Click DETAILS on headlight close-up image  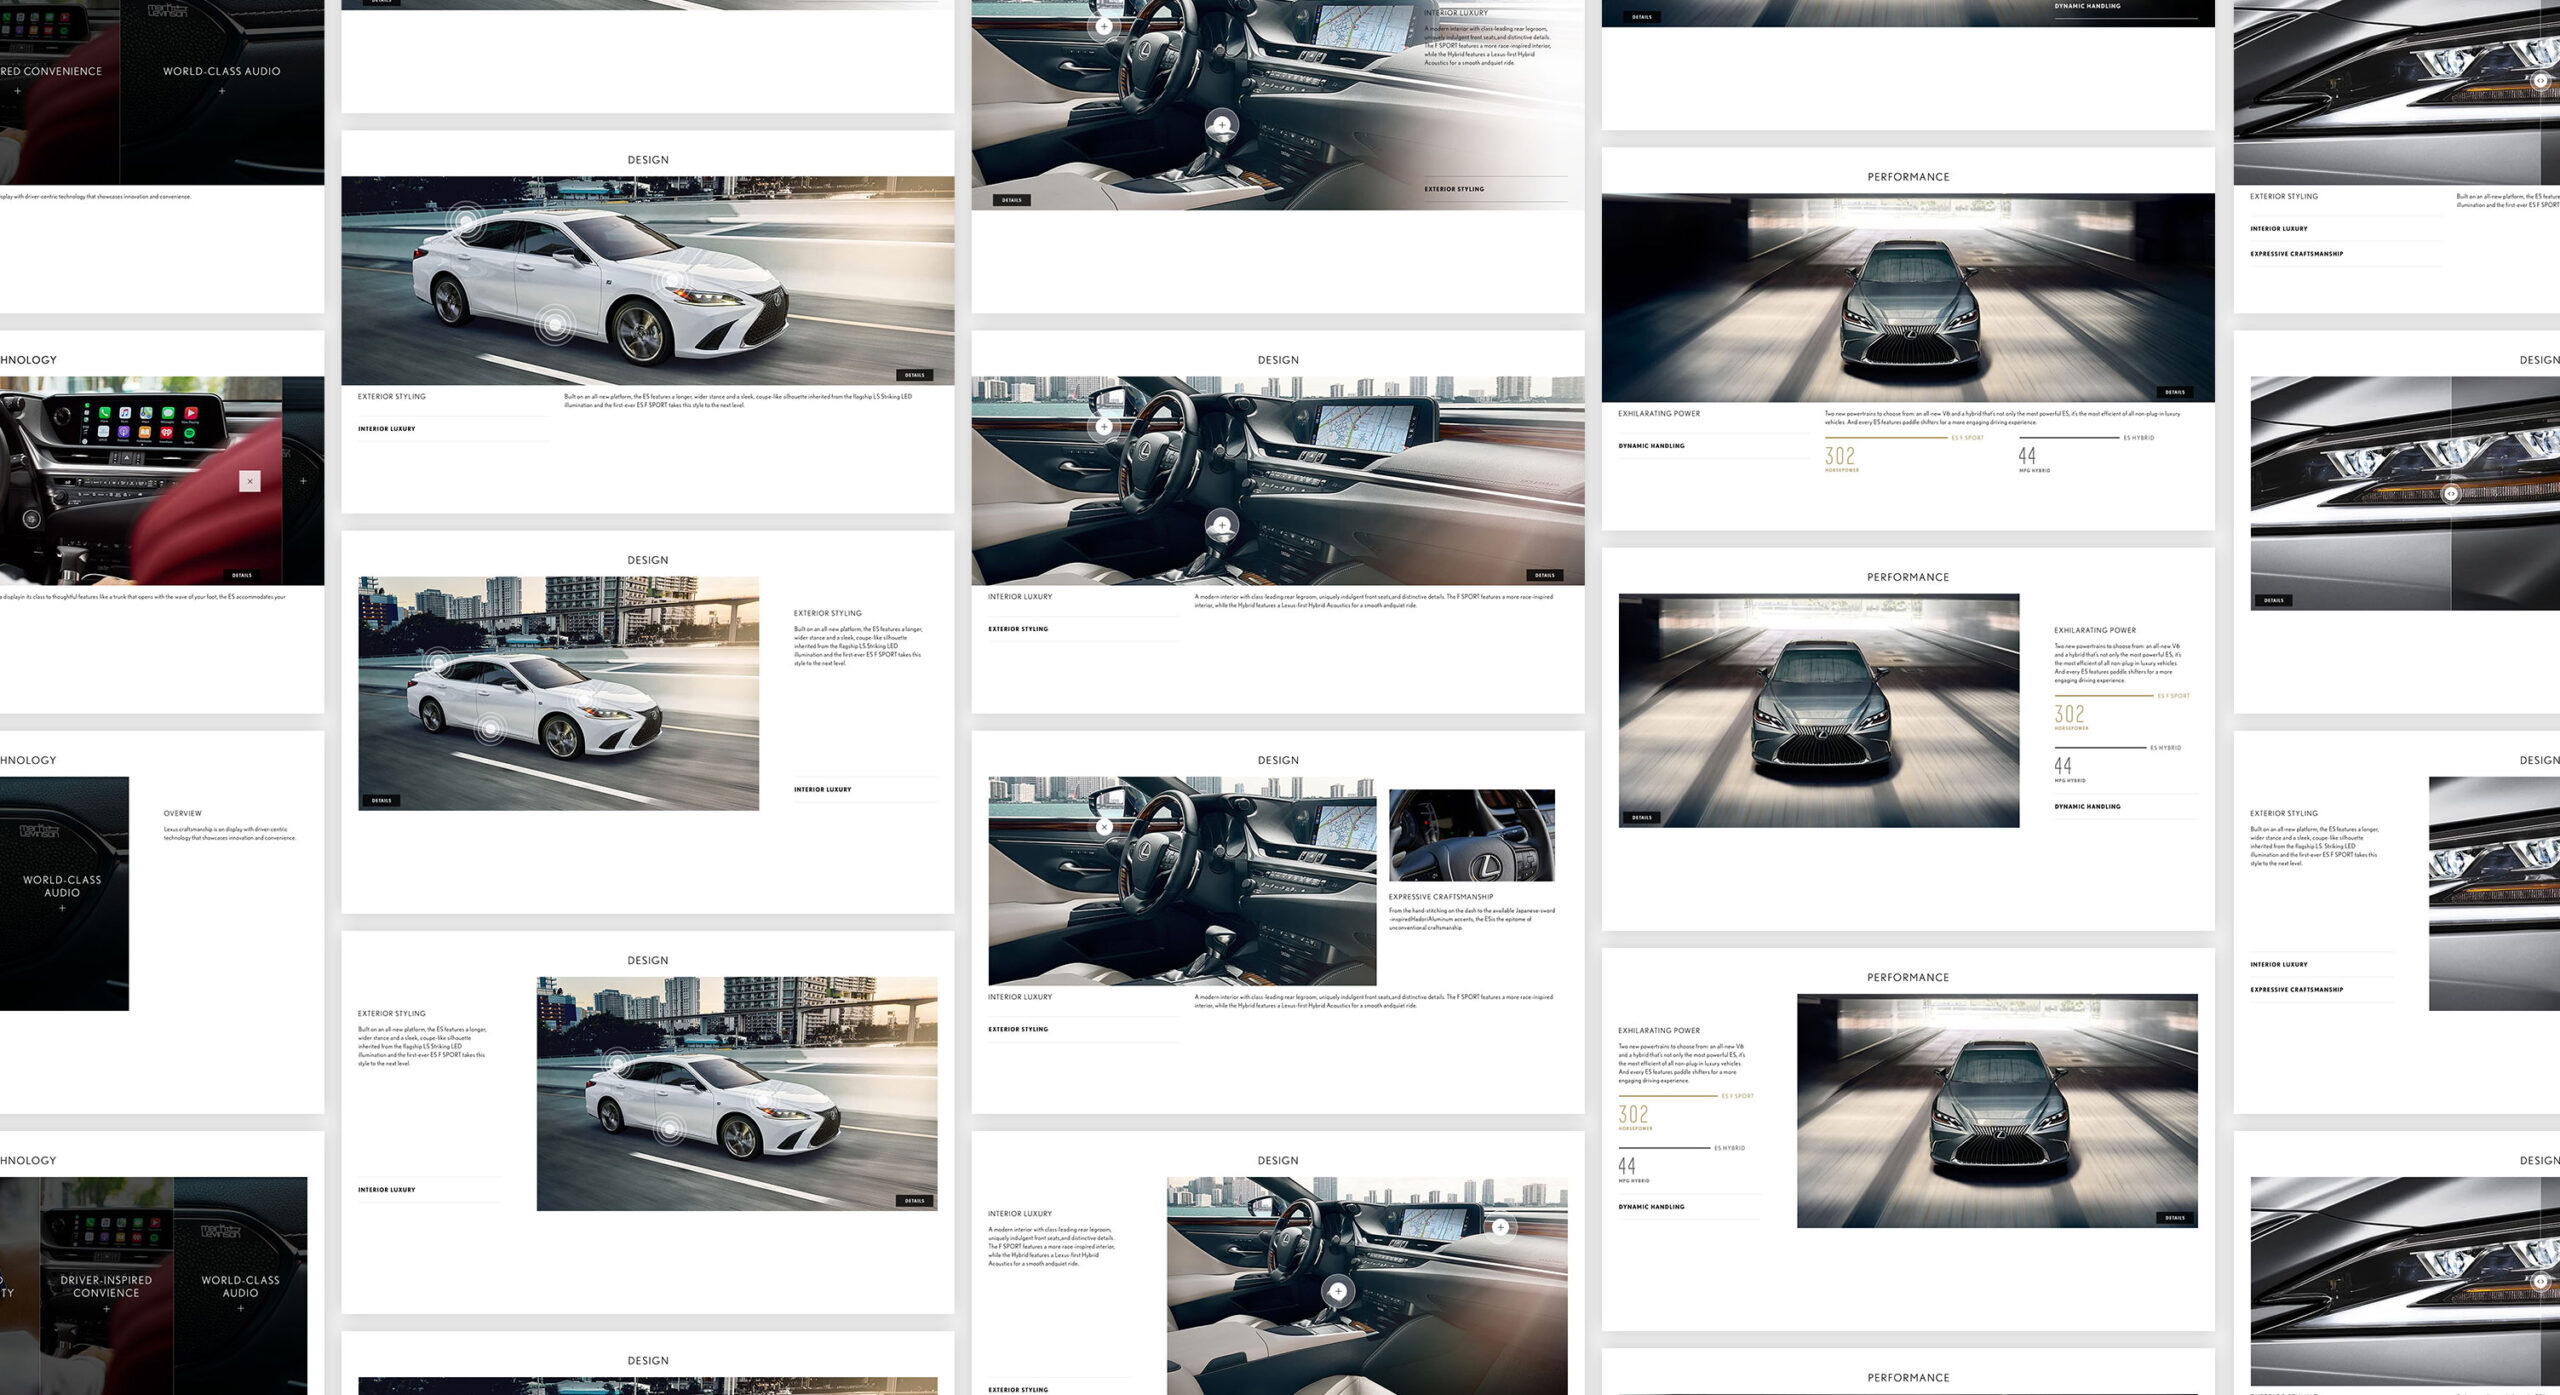2274,600
